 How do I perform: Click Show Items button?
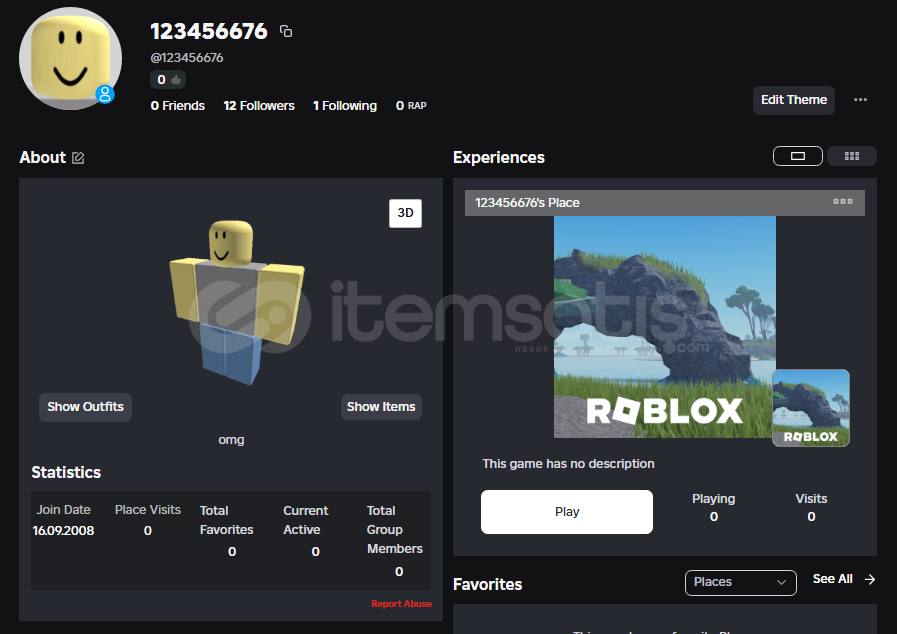(381, 407)
